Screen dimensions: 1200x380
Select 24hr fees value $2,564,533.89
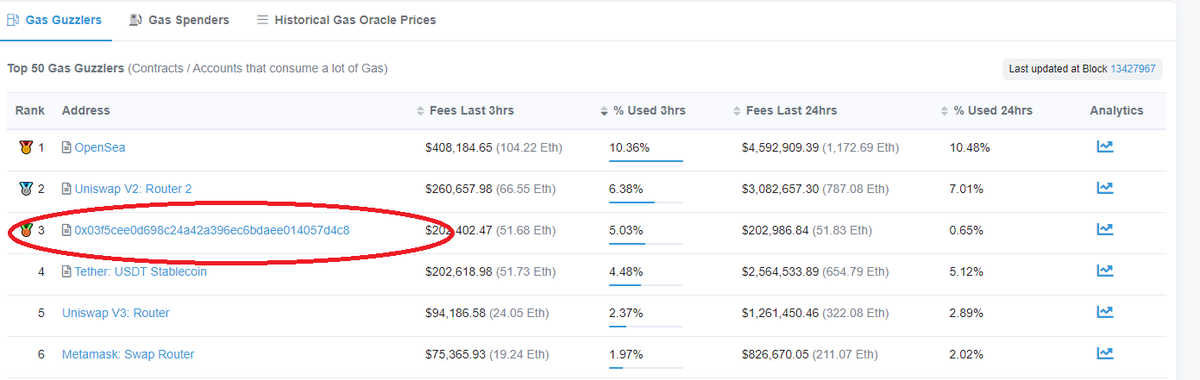tap(780, 272)
